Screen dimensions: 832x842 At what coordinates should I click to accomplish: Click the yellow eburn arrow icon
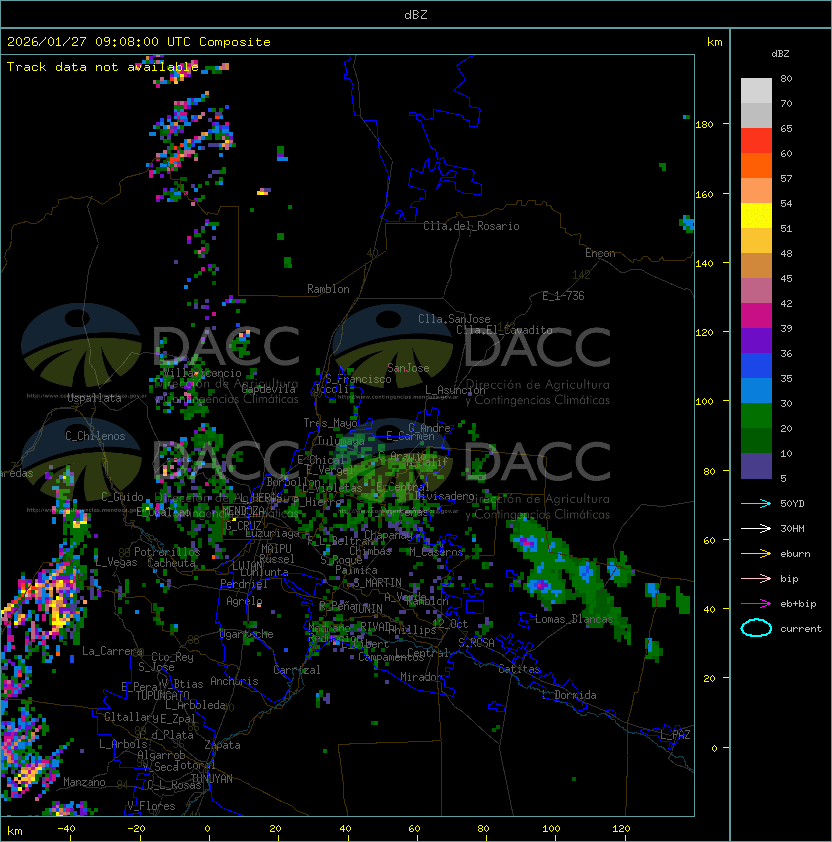tap(756, 553)
